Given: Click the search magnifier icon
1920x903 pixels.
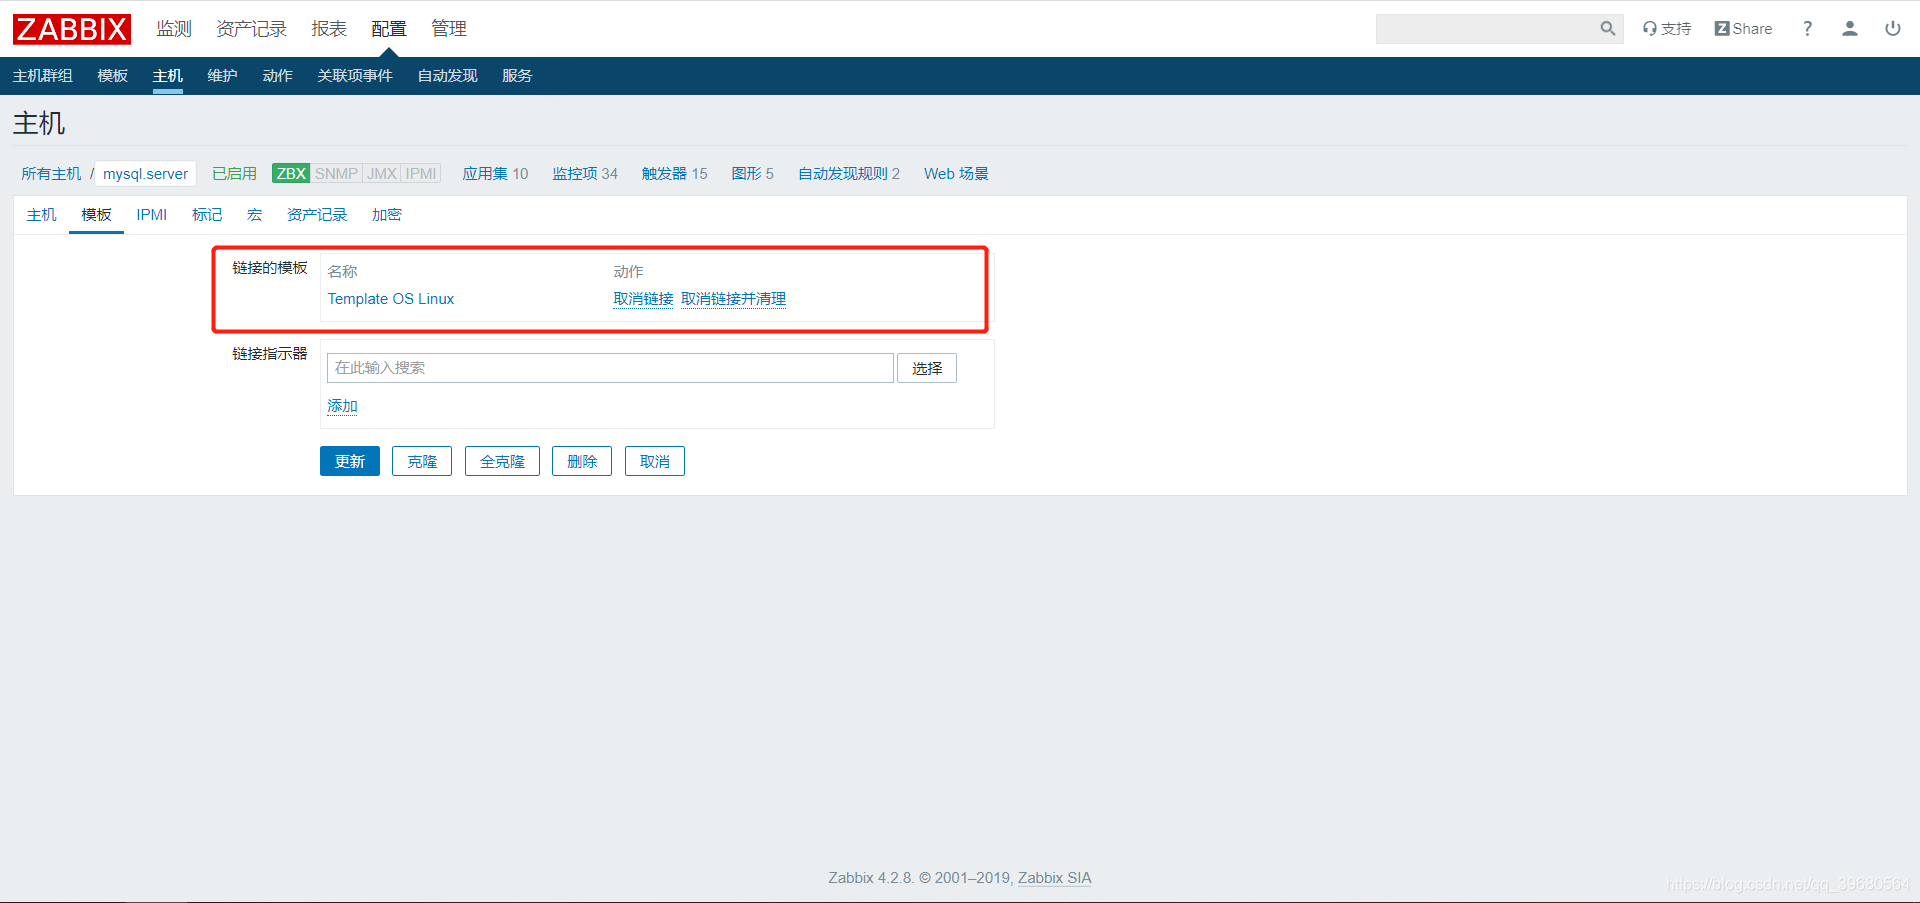Looking at the screenshot, I should [x=1607, y=29].
